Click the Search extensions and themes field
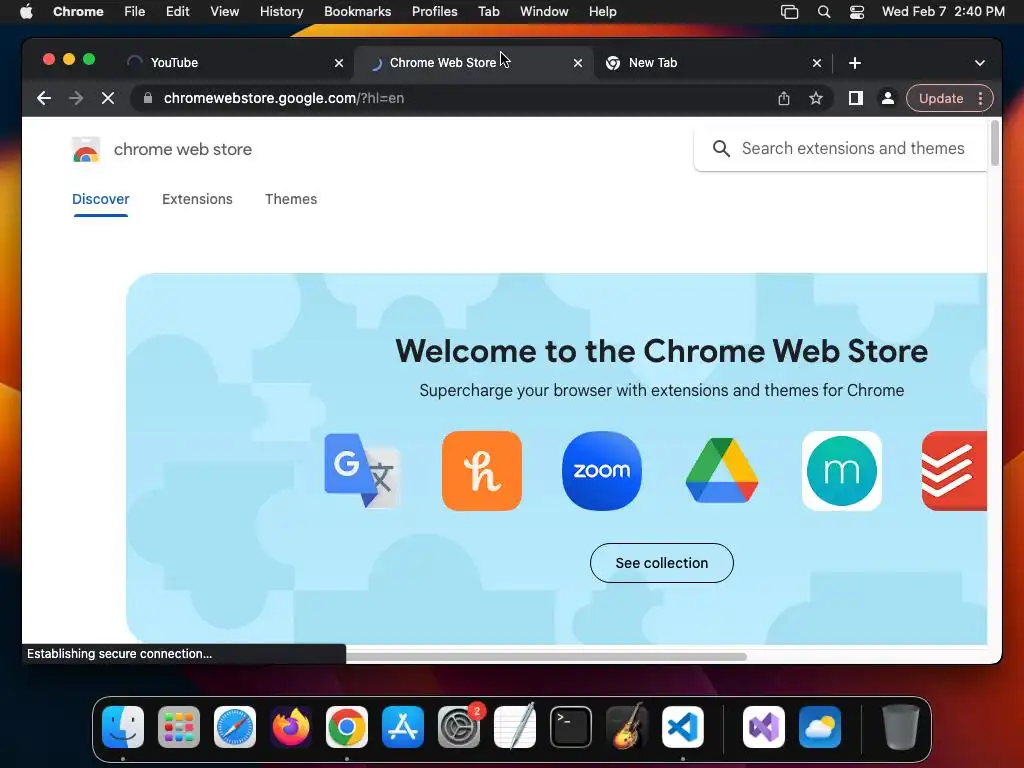Viewport: 1024px width, 768px height. [841, 149]
